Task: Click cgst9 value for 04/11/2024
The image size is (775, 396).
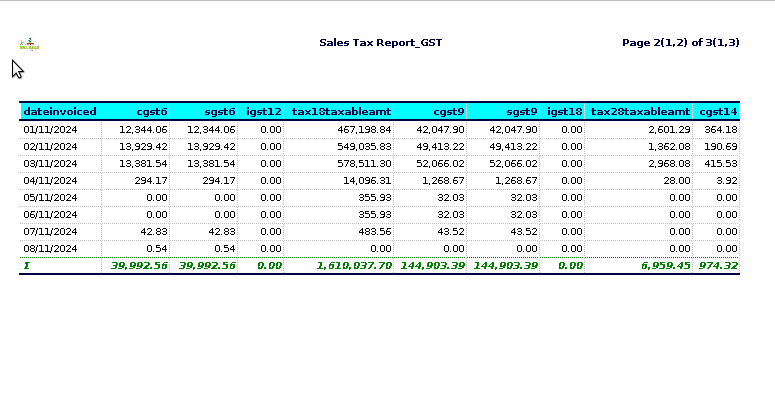Action: coord(443,180)
